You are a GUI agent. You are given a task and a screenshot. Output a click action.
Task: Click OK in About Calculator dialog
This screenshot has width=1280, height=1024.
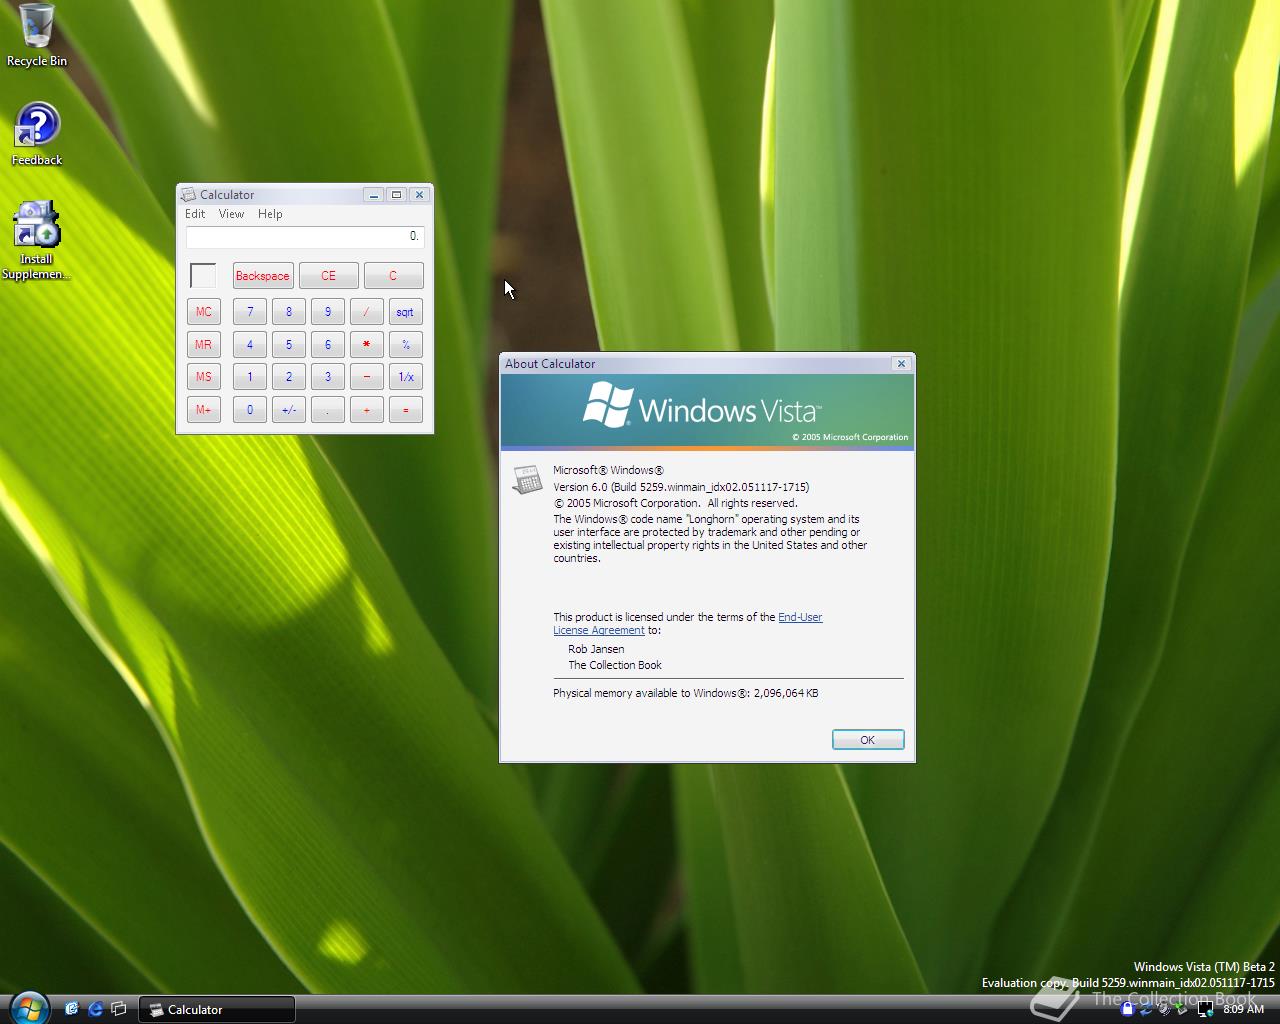(868, 740)
